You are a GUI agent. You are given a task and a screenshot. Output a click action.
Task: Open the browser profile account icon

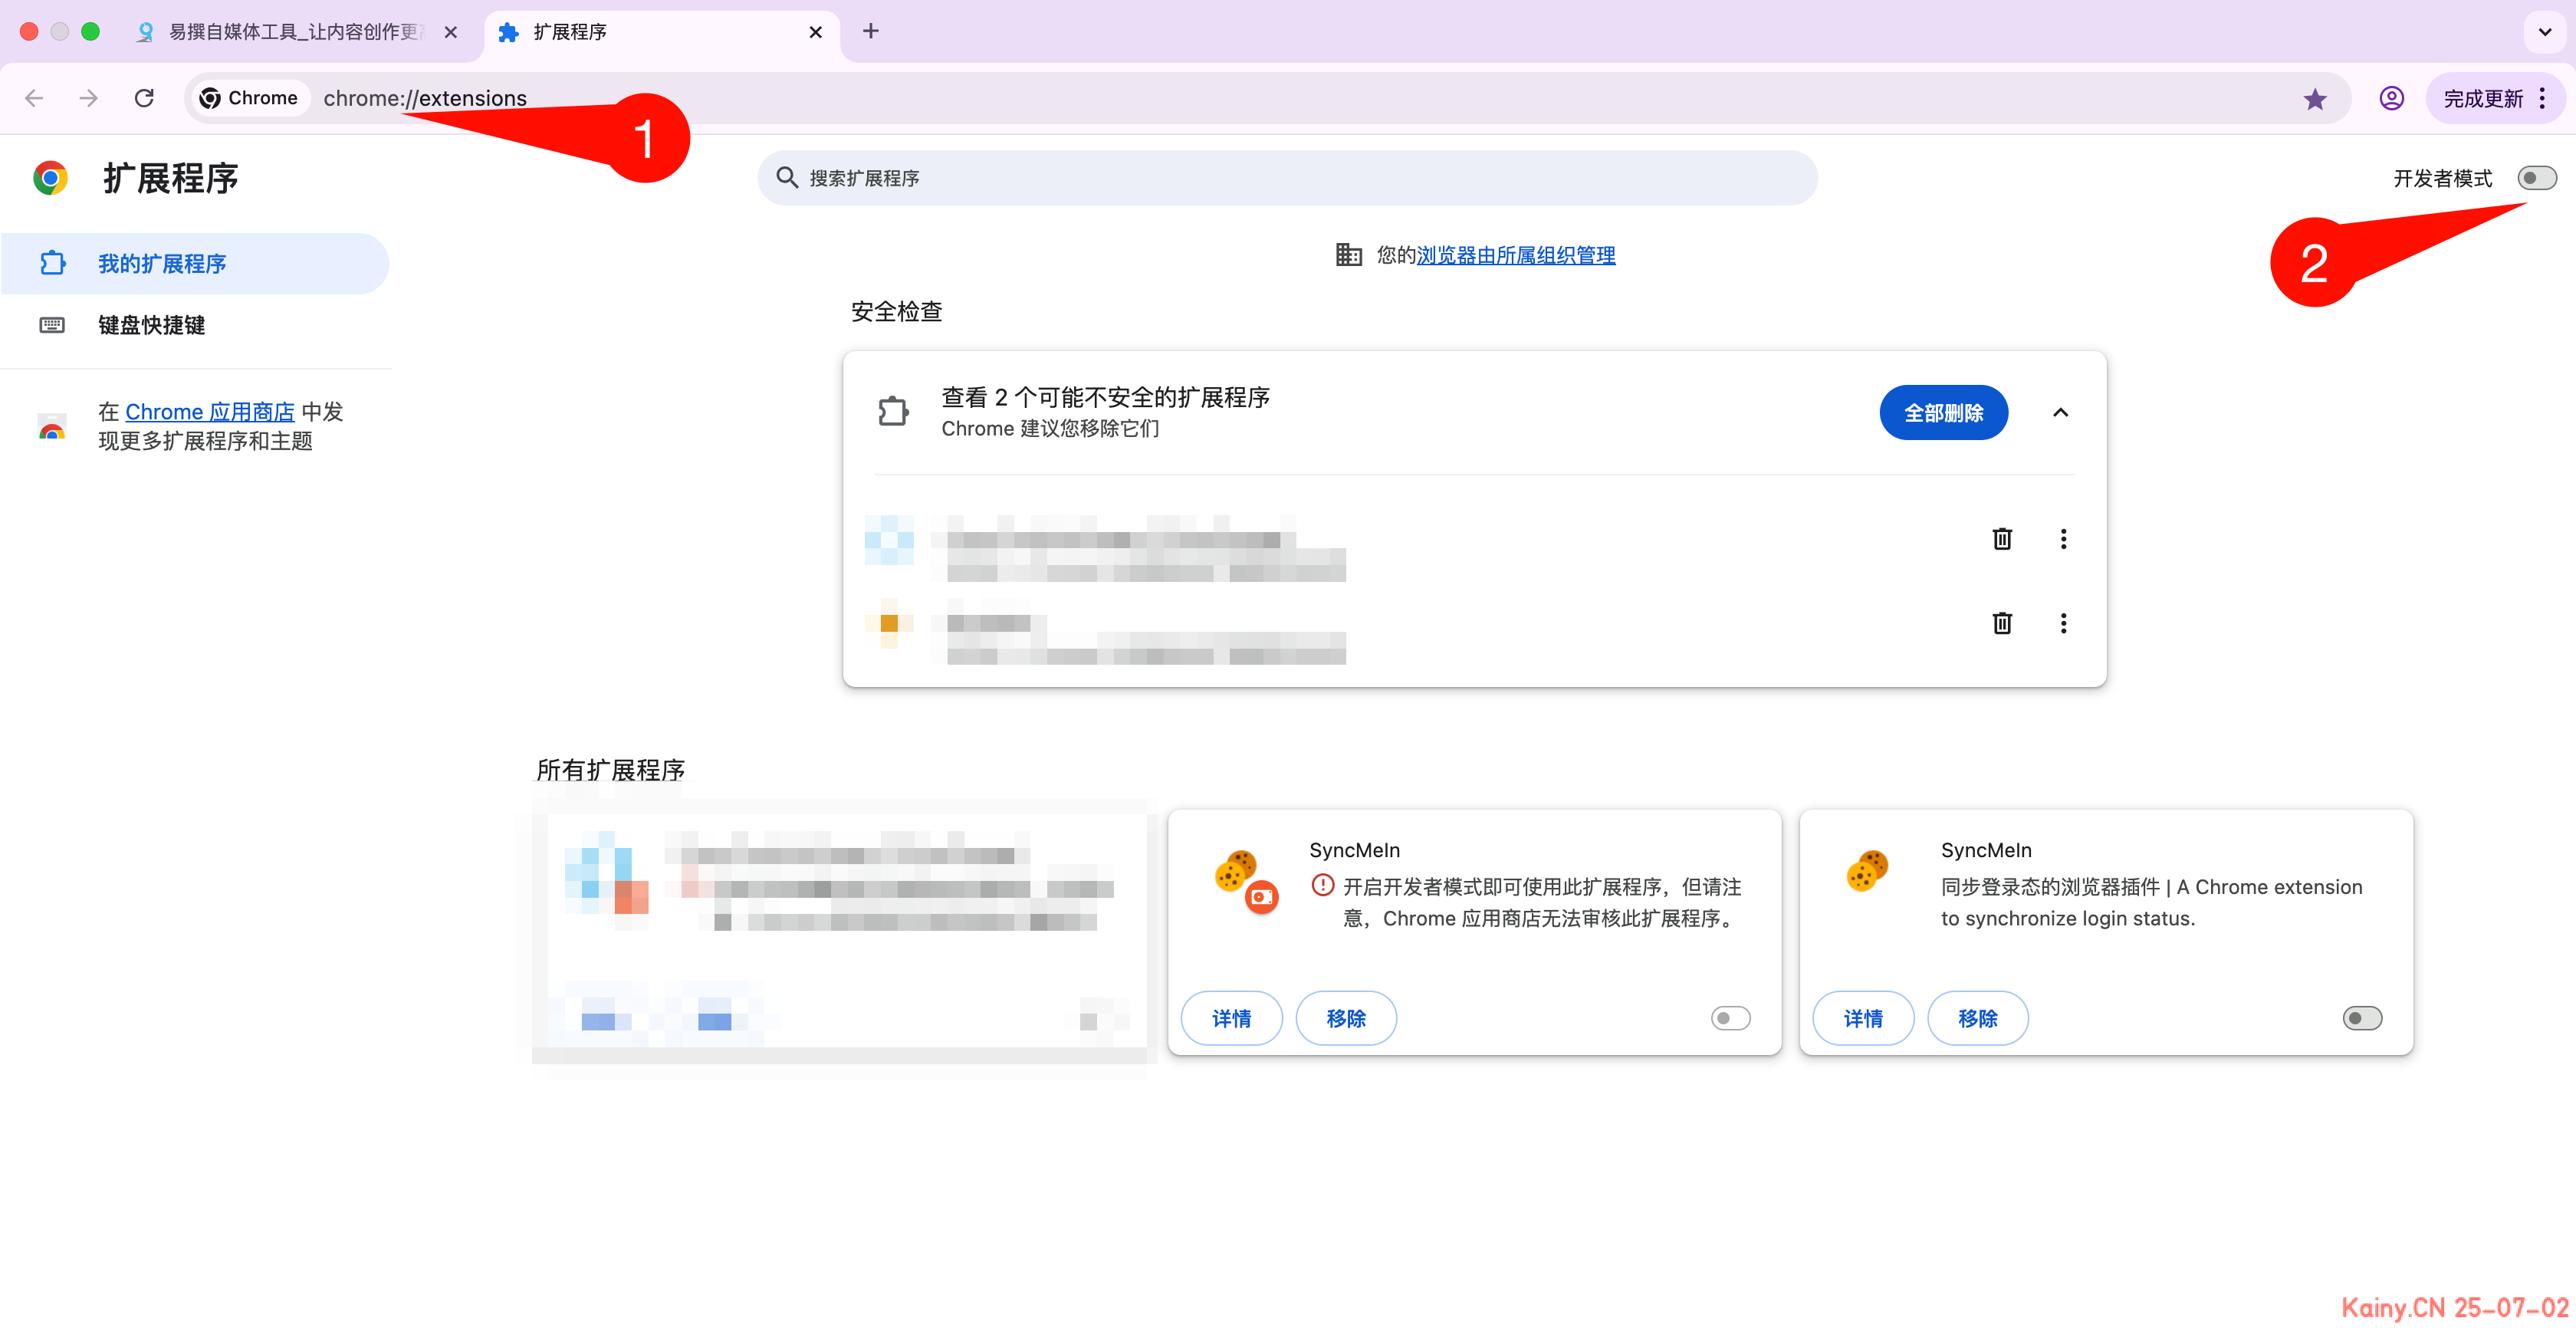point(2391,97)
